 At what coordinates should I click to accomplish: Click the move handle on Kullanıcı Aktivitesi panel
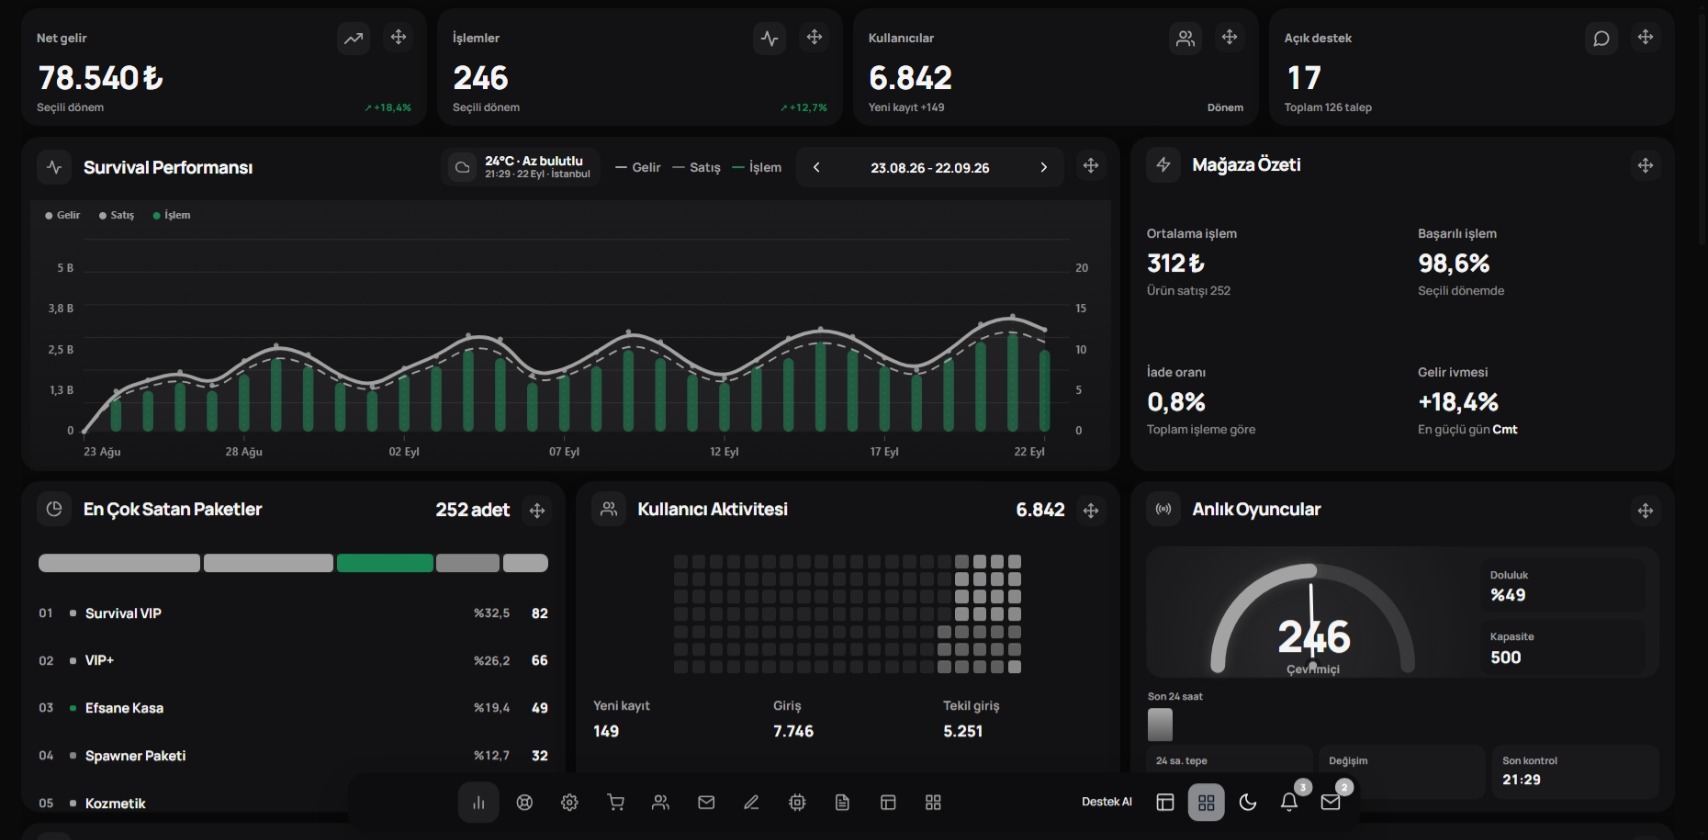point(1091,510)
